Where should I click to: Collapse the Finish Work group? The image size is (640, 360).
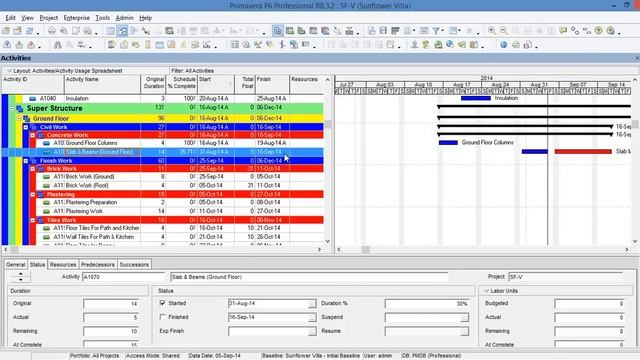click(x=26, y=161)
